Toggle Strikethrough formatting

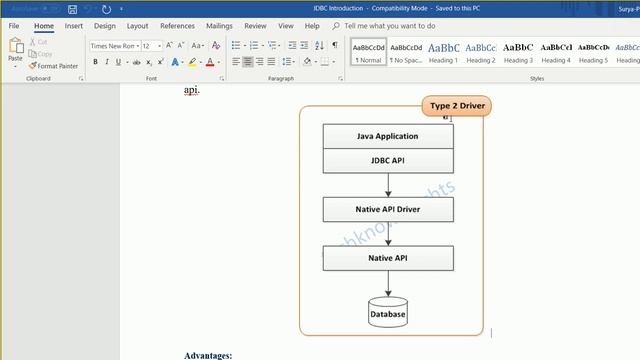137,62
